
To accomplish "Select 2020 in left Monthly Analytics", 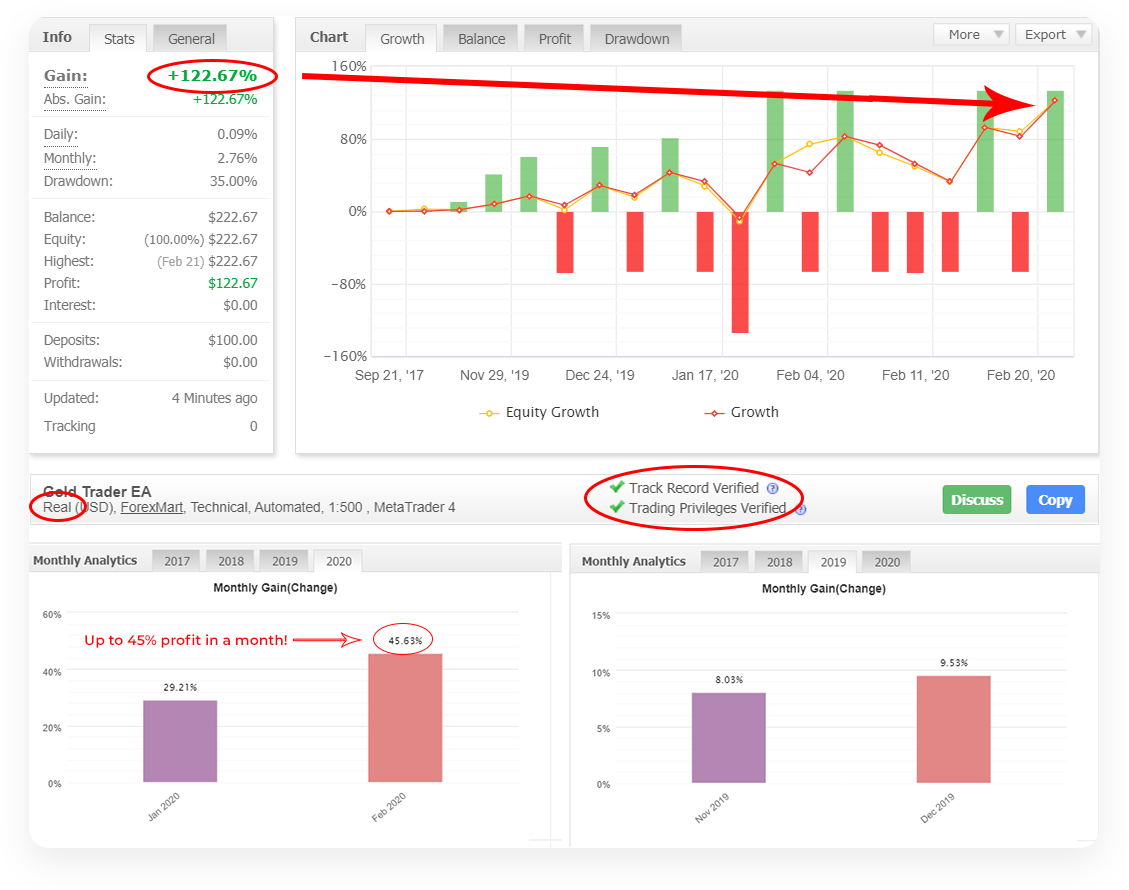I will click(x=338, y=561).
